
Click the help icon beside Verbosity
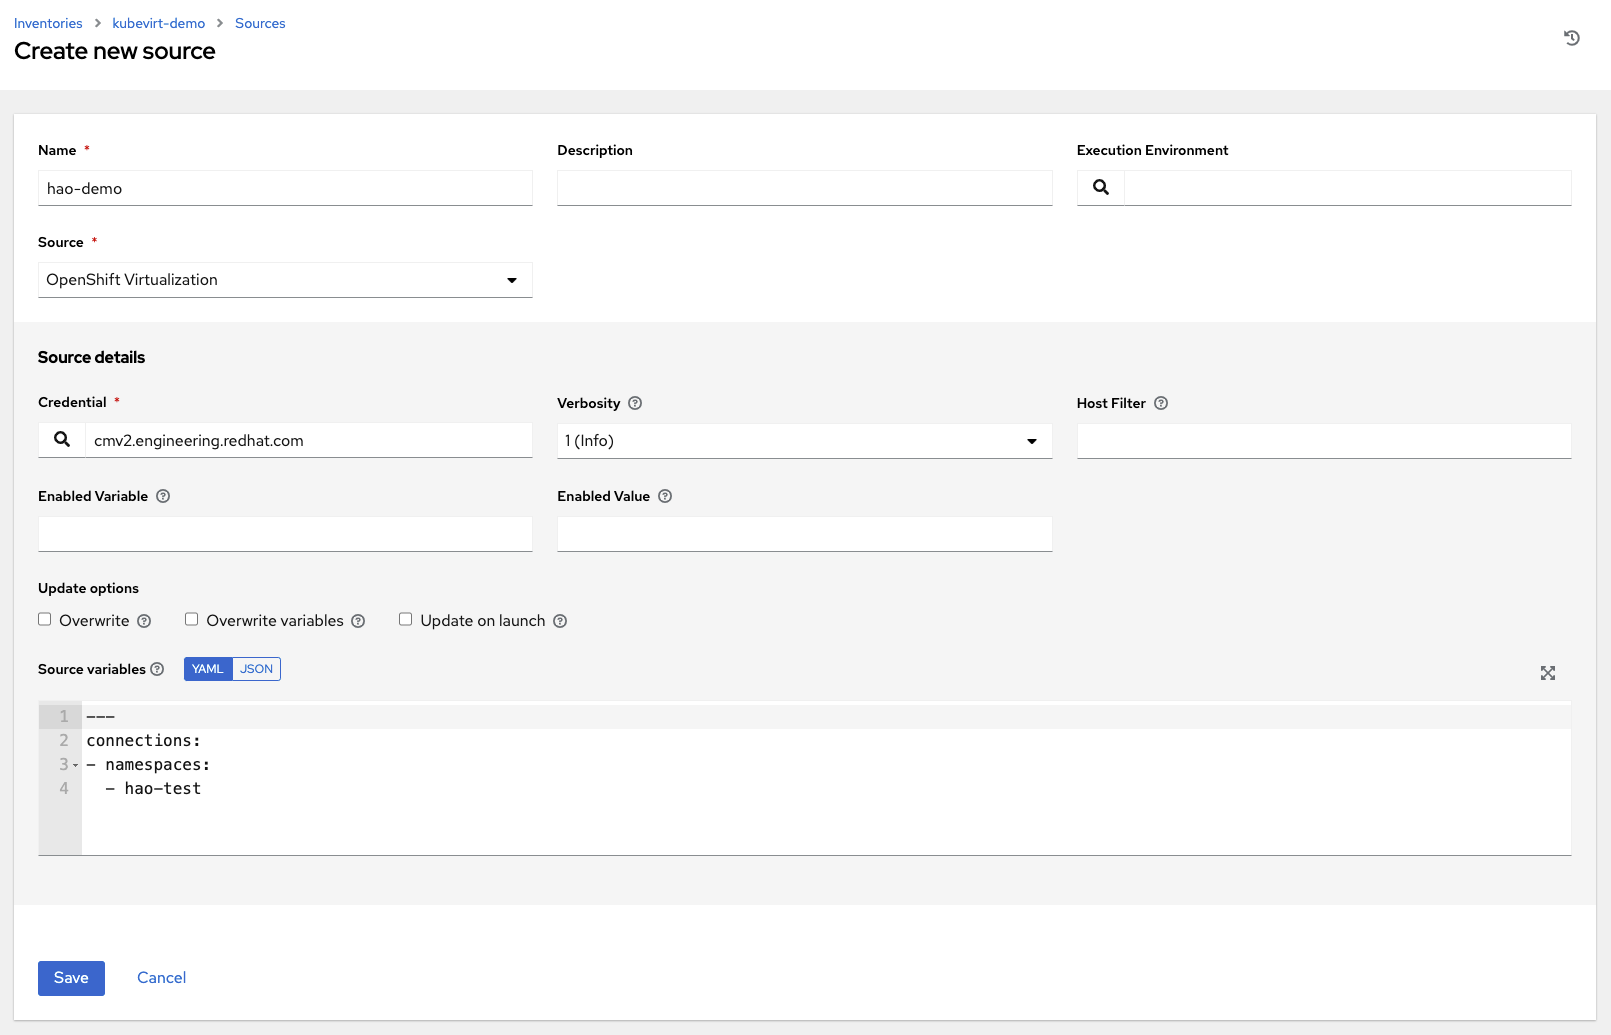point(635,403)
